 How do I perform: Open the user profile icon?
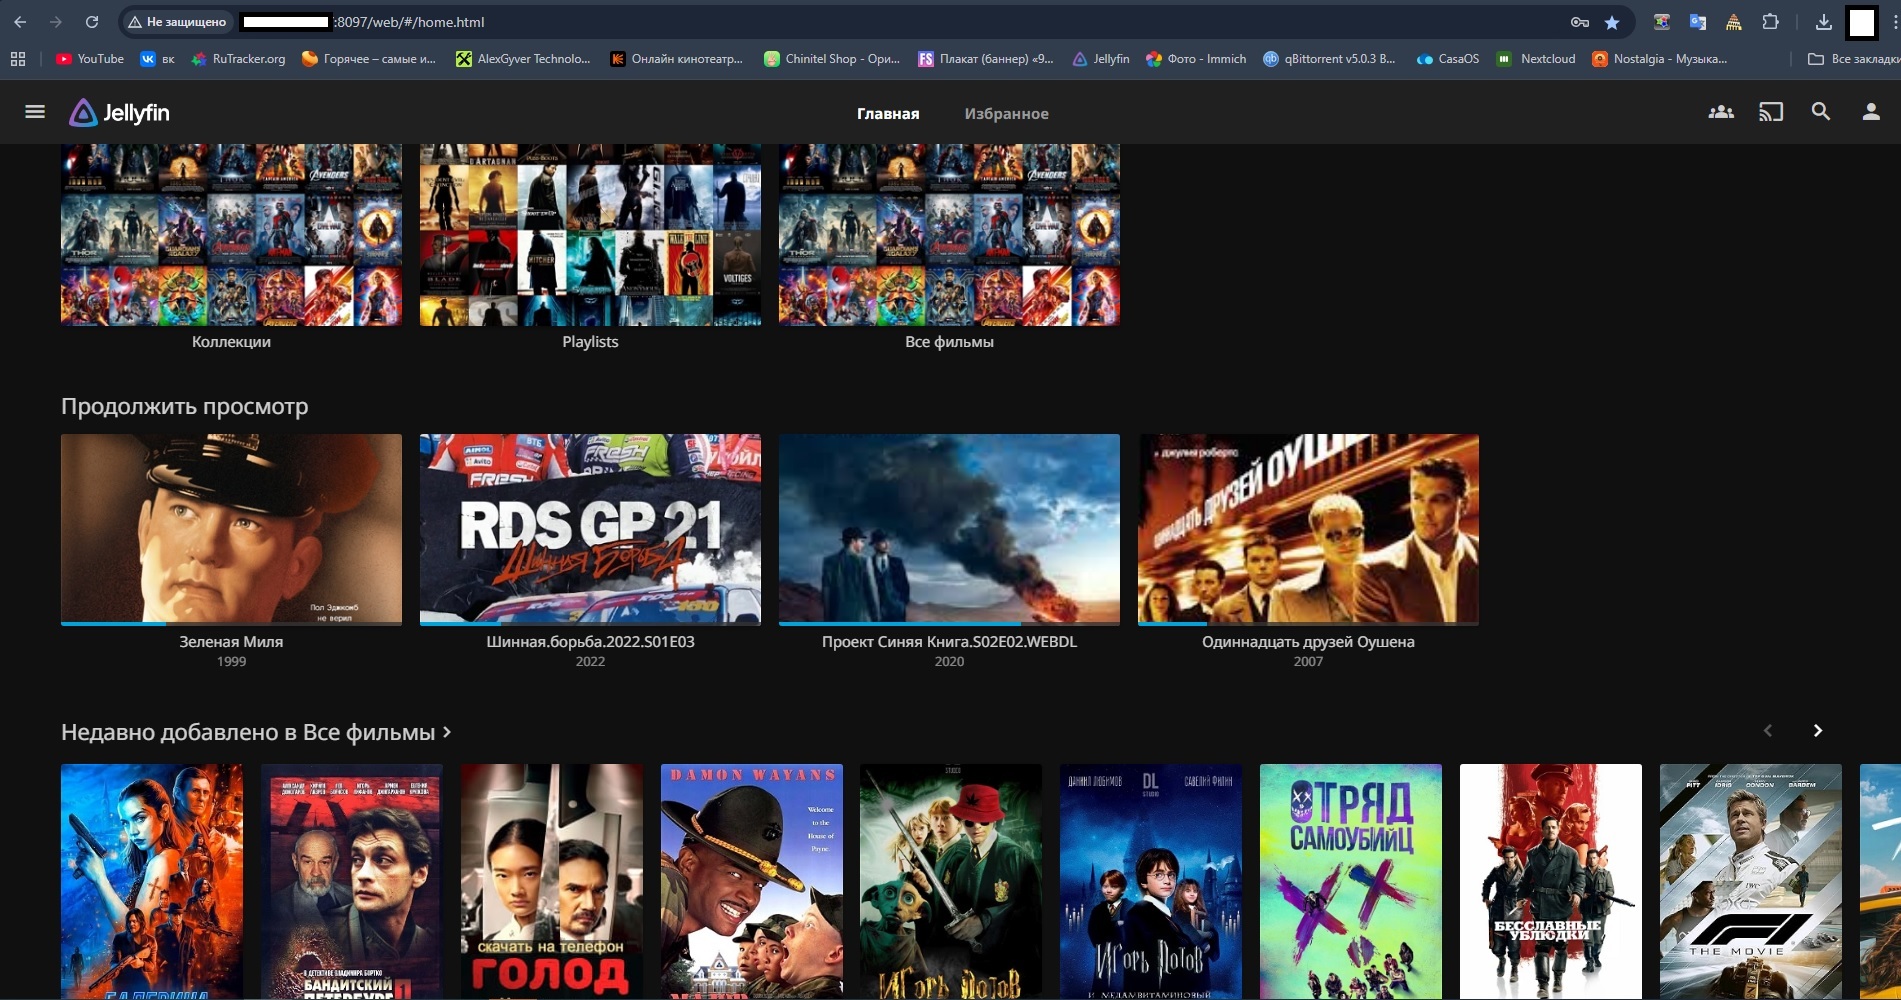coord(1871,112)
